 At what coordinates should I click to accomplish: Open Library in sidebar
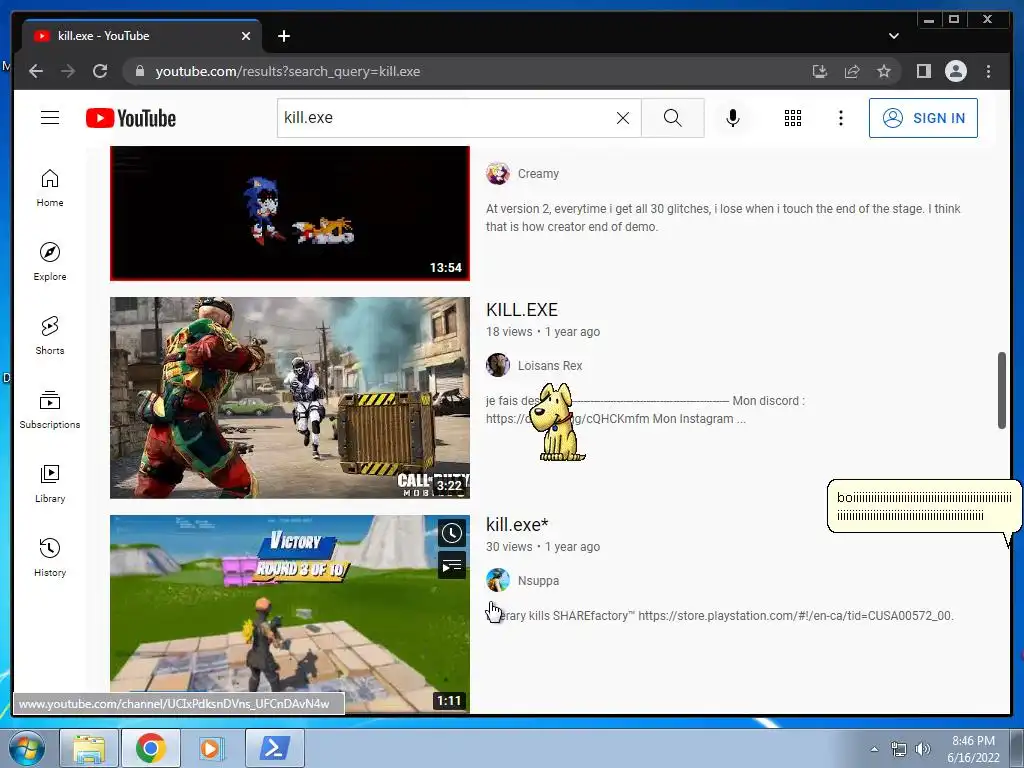(50, 483)
